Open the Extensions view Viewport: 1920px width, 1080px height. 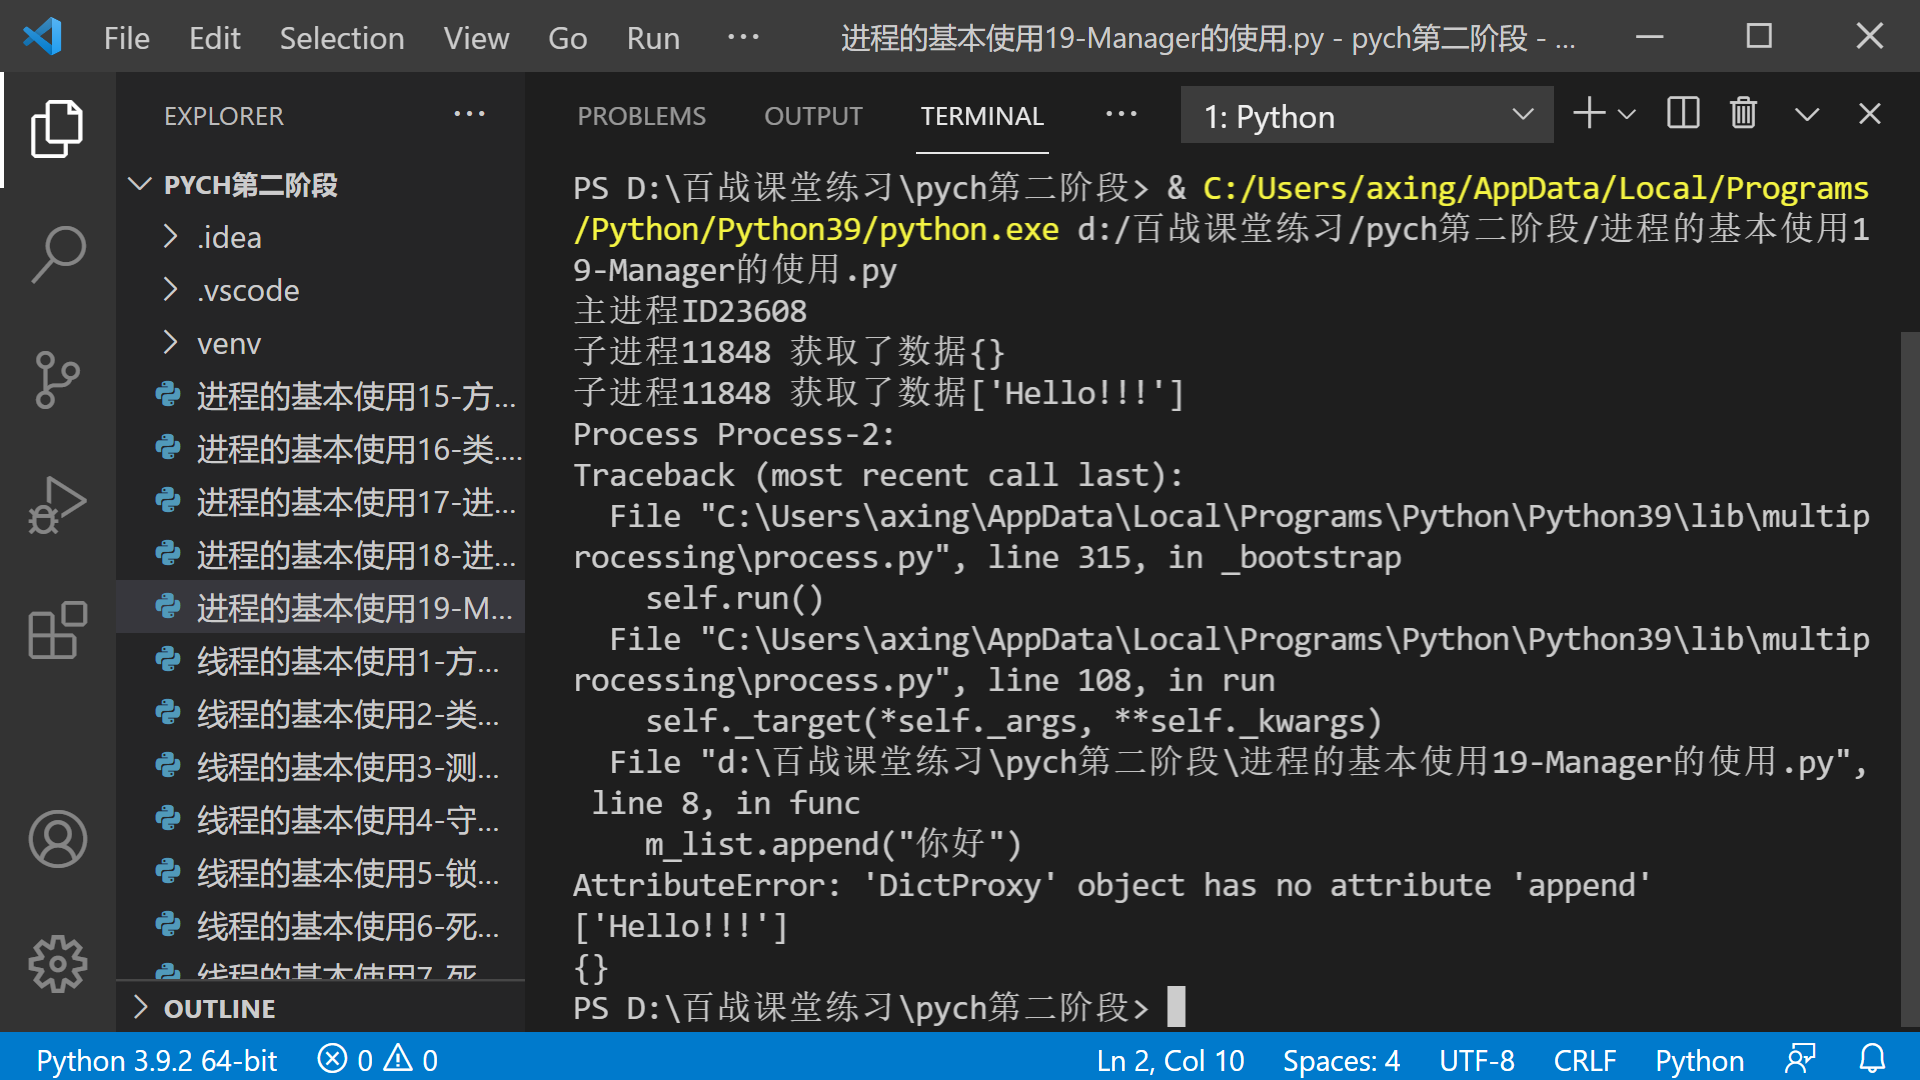tap(57, 631)
